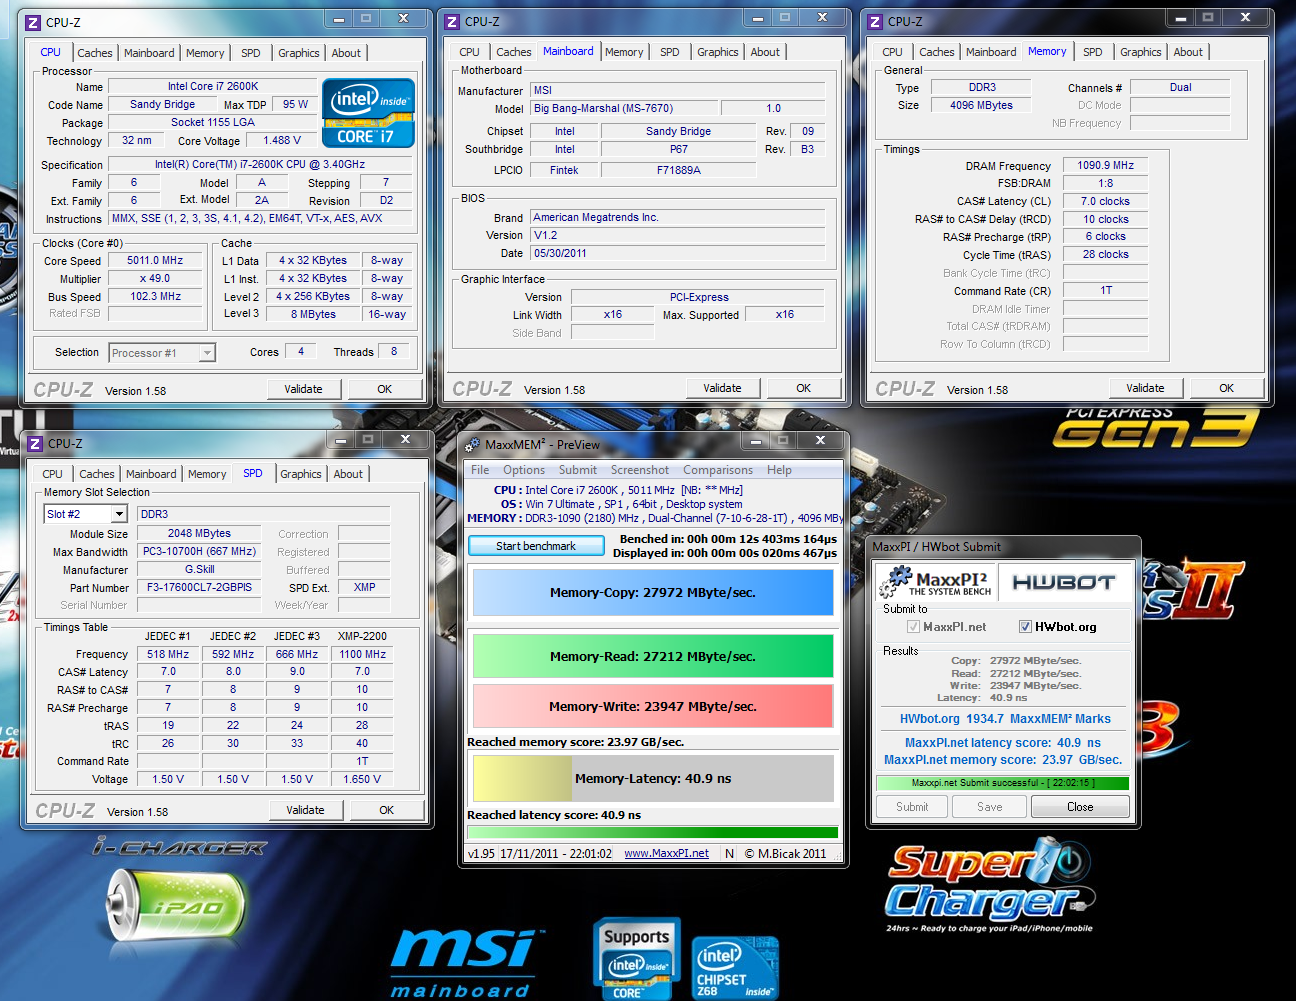Open the Options menu in MaxxMEM²

click(524, 470)
